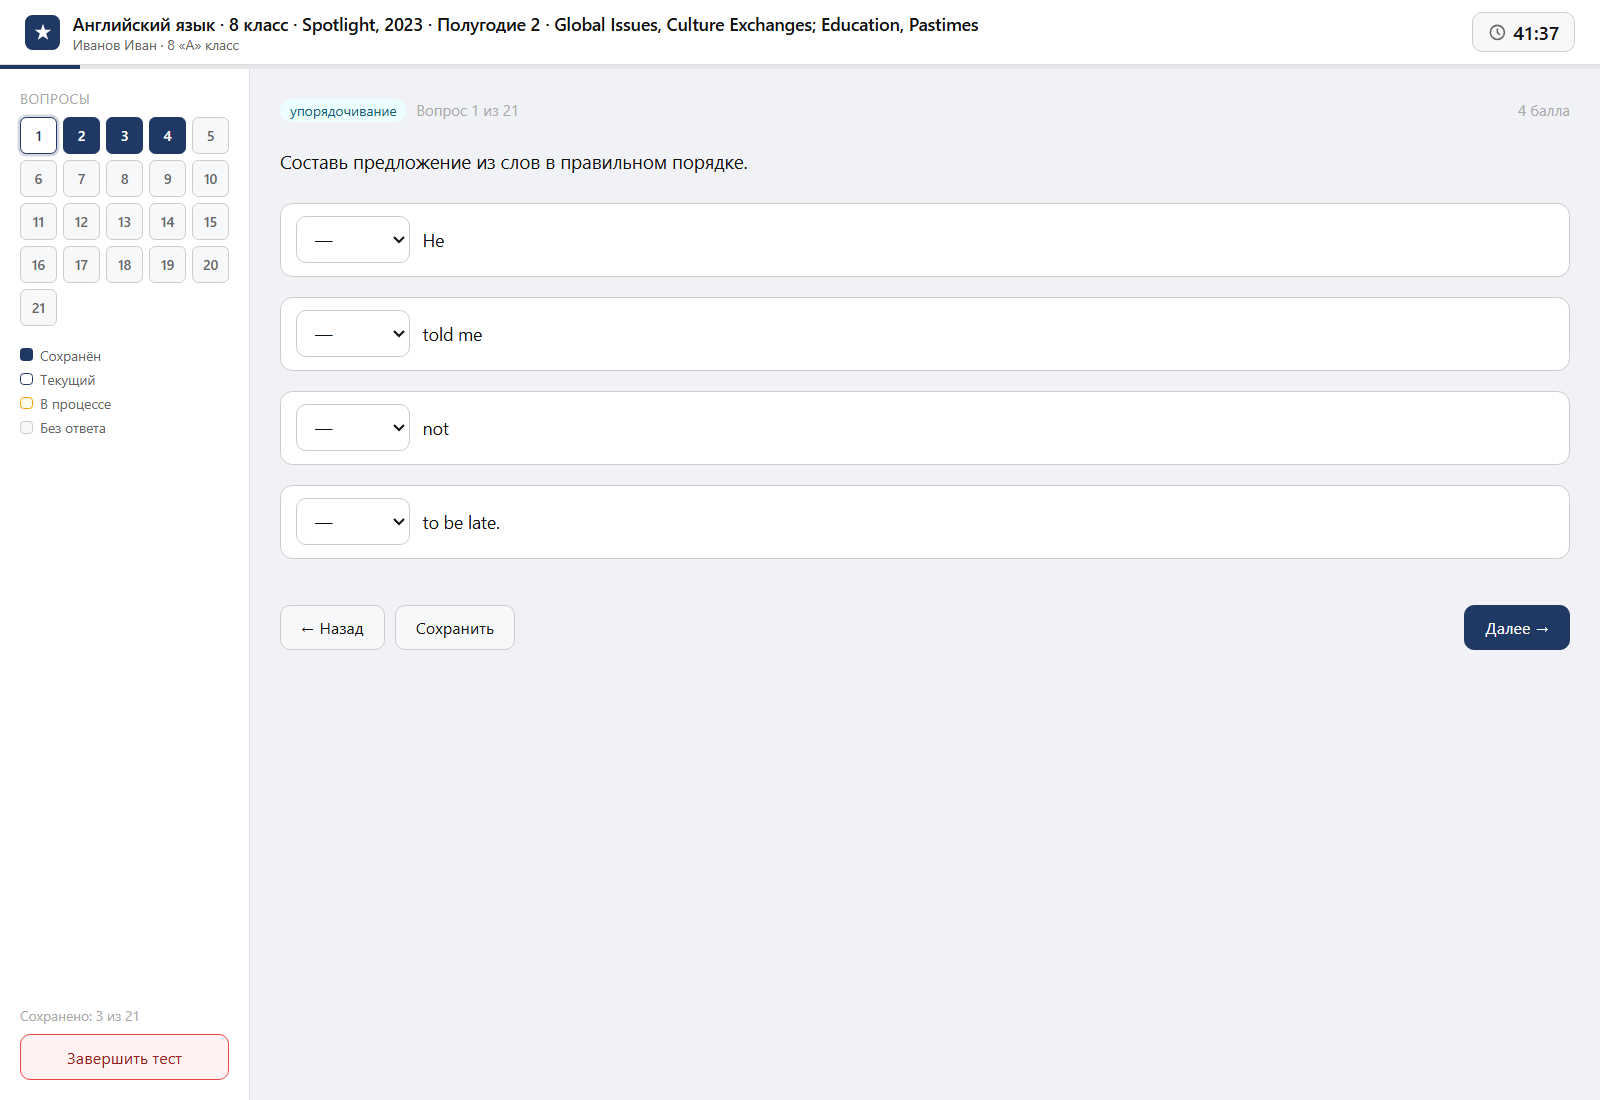The image size is (1600, 1100).
Task: Jump to question 18
Action: (x=124, y=265)
